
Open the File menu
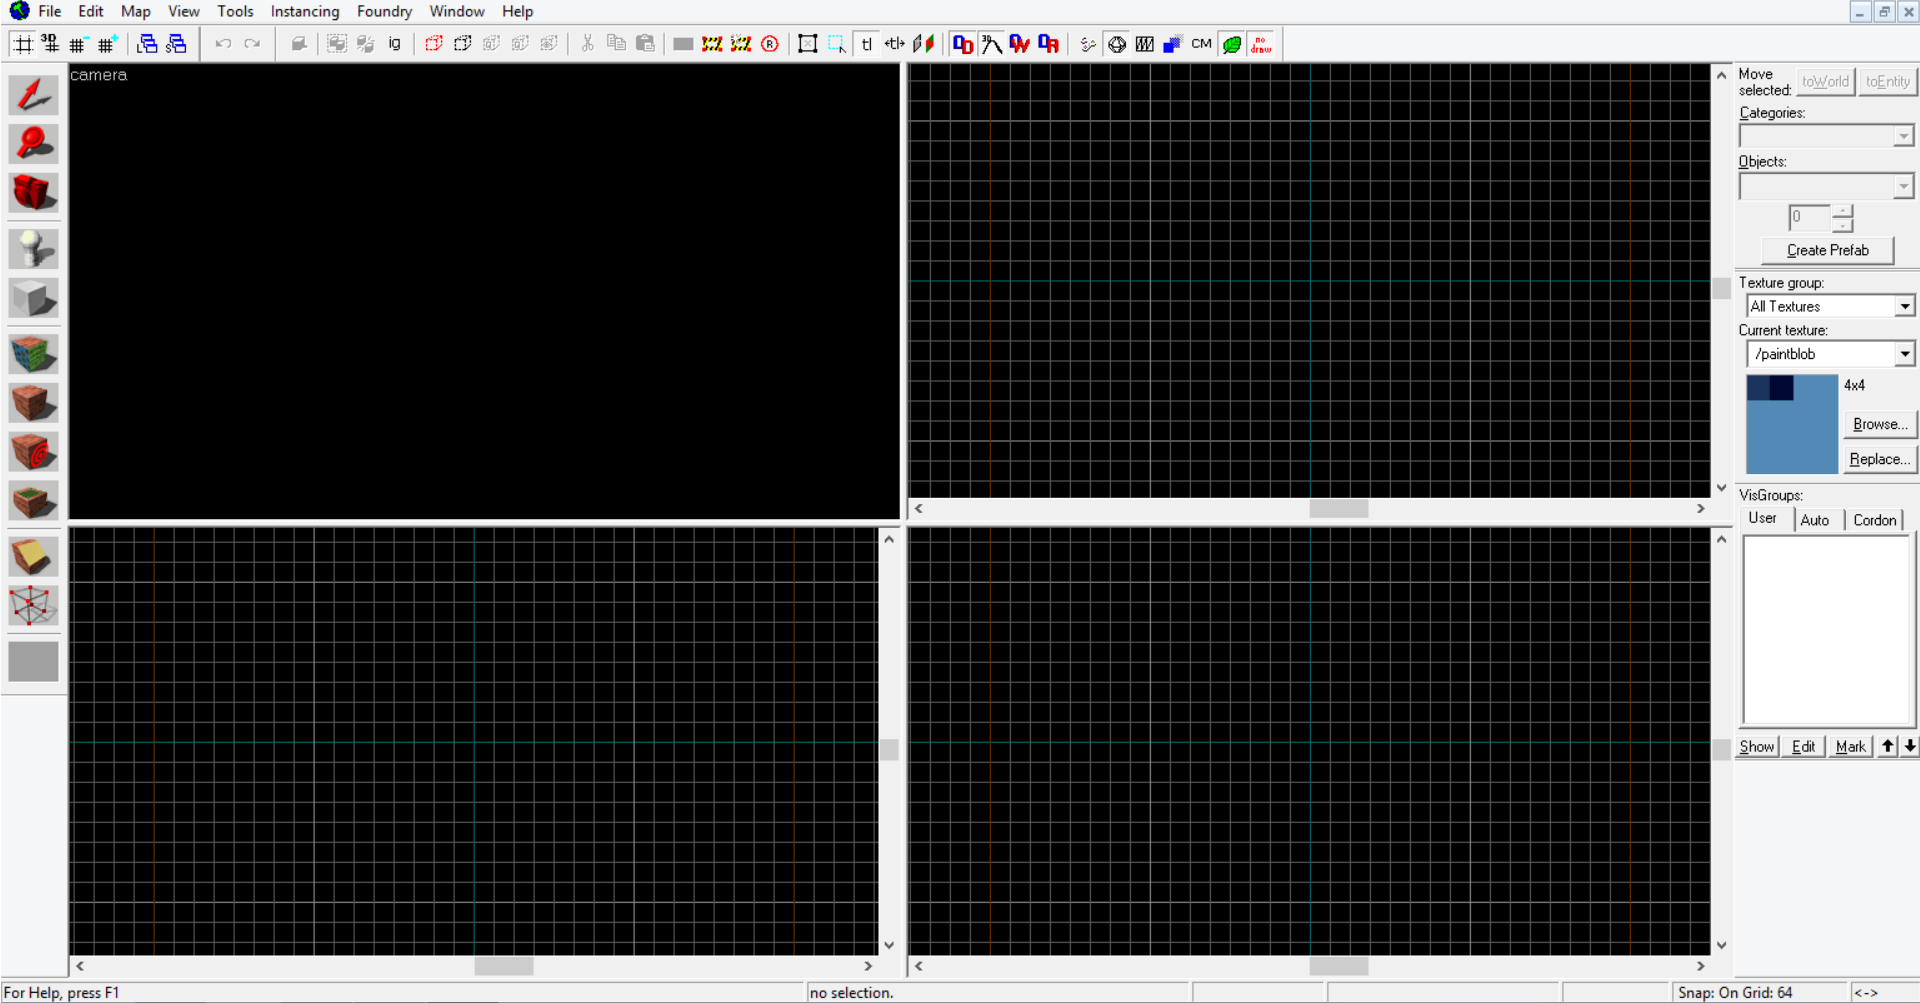click(x=50, y=12)
